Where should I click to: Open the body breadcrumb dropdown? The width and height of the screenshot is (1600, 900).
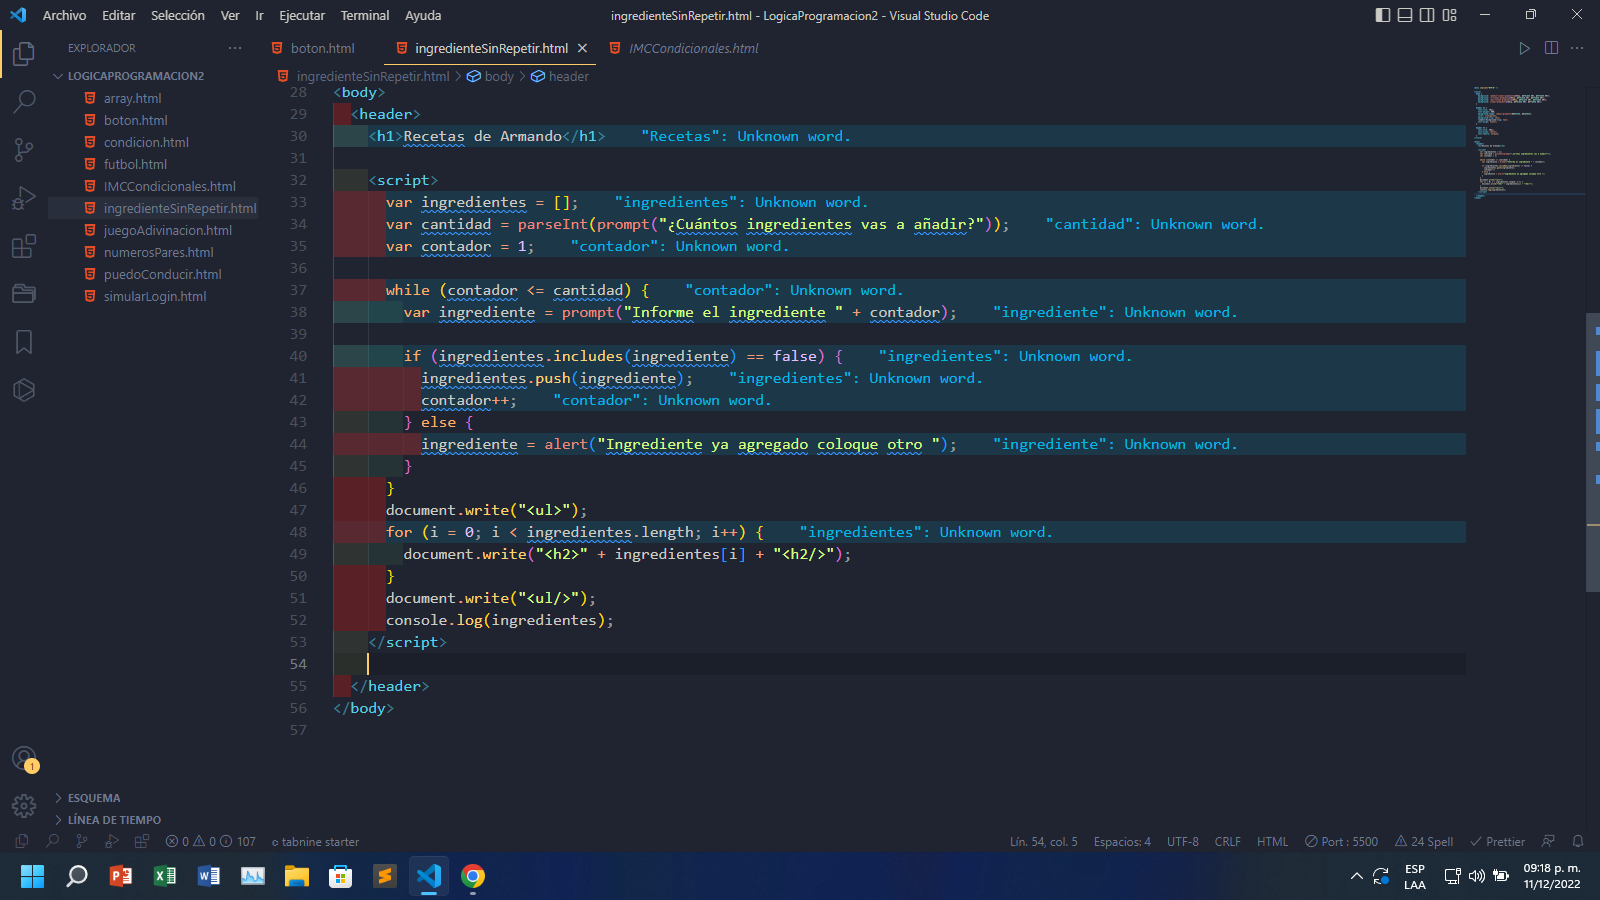point(490,76)
